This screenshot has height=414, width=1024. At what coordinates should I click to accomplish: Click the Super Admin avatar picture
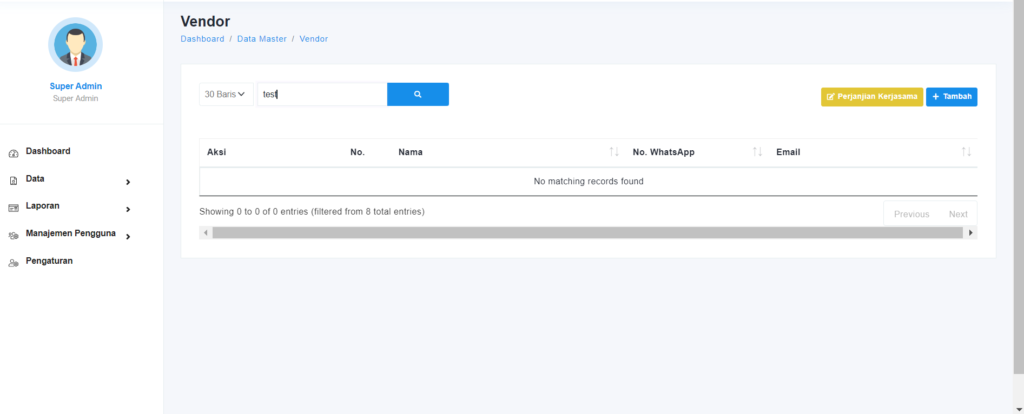[x=75, y=44]
